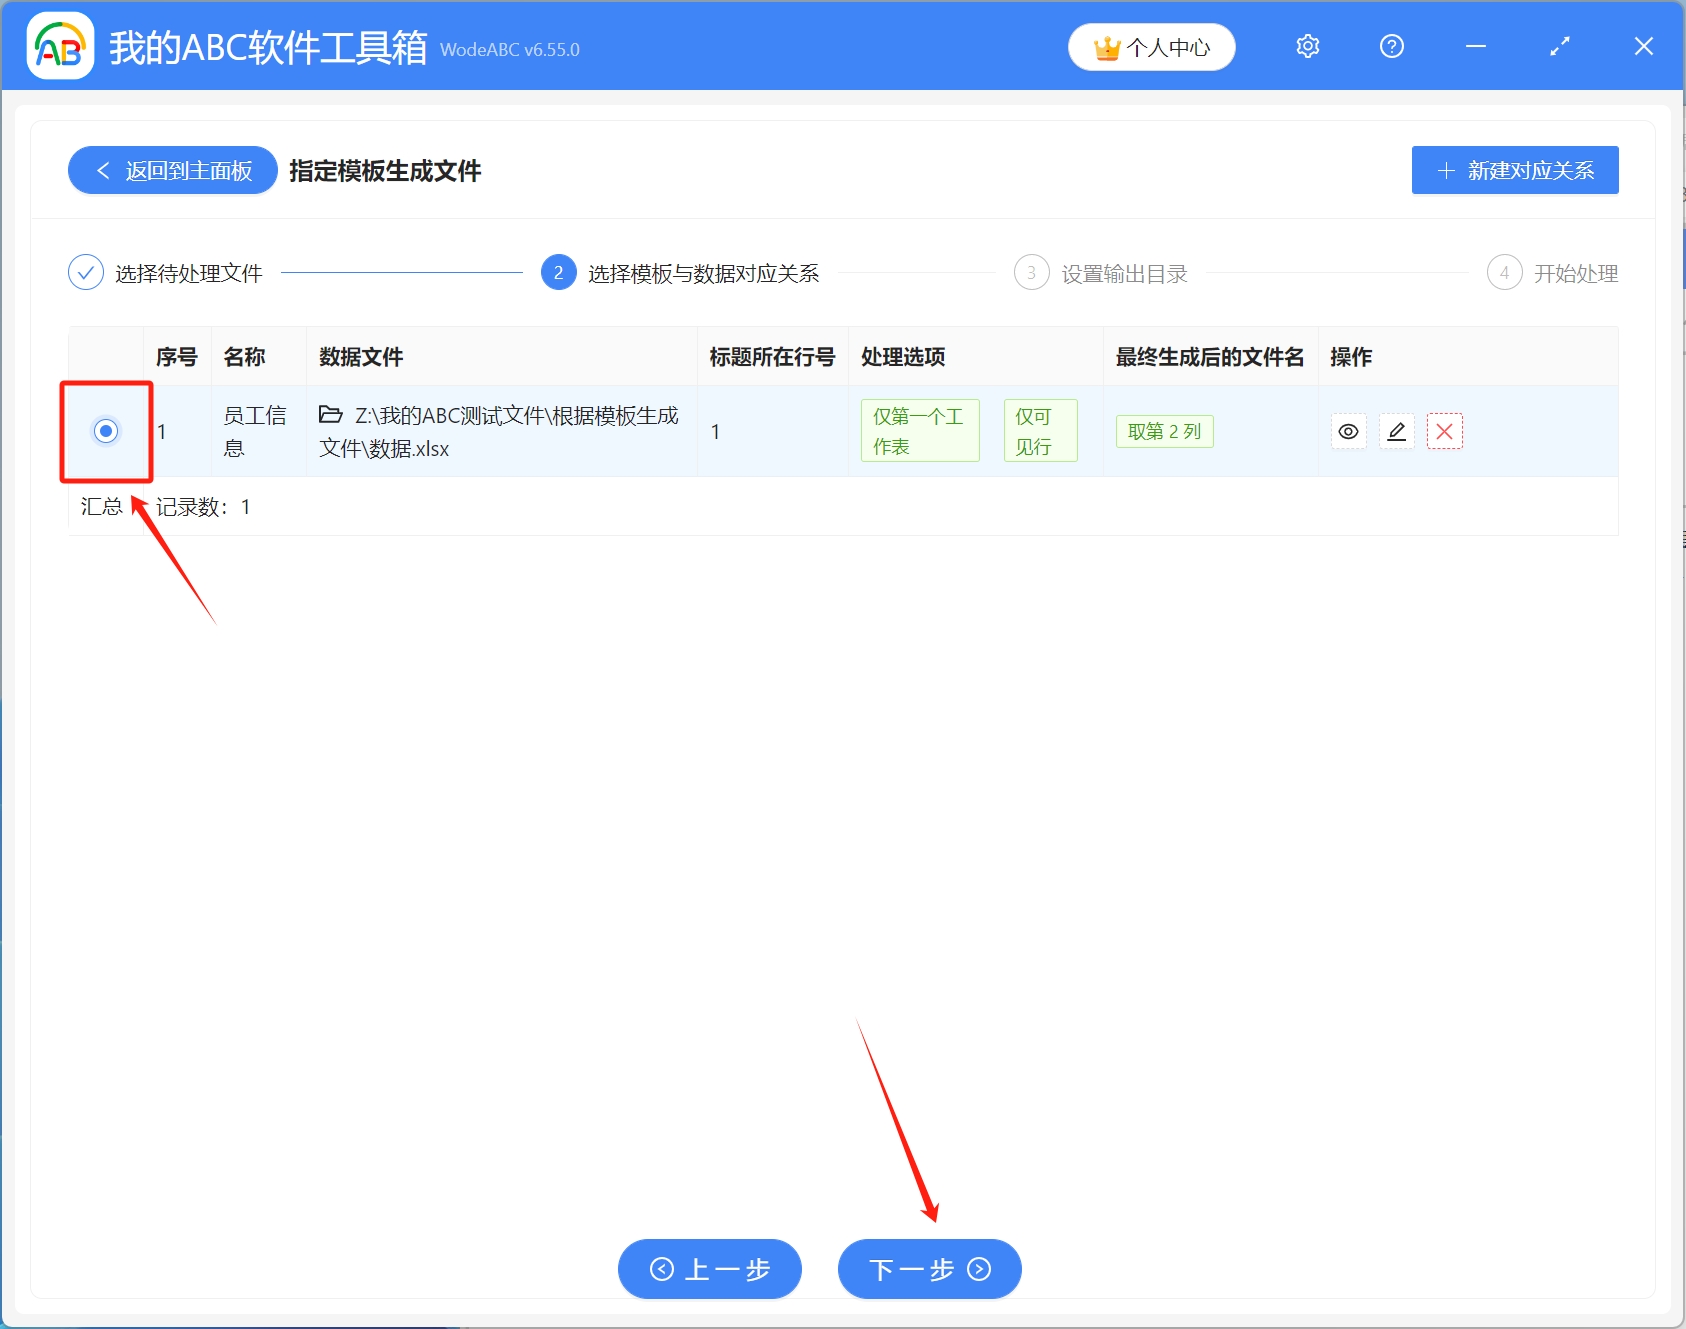
Task: Open step 设置输出目录
Action: pos(1121,272)
